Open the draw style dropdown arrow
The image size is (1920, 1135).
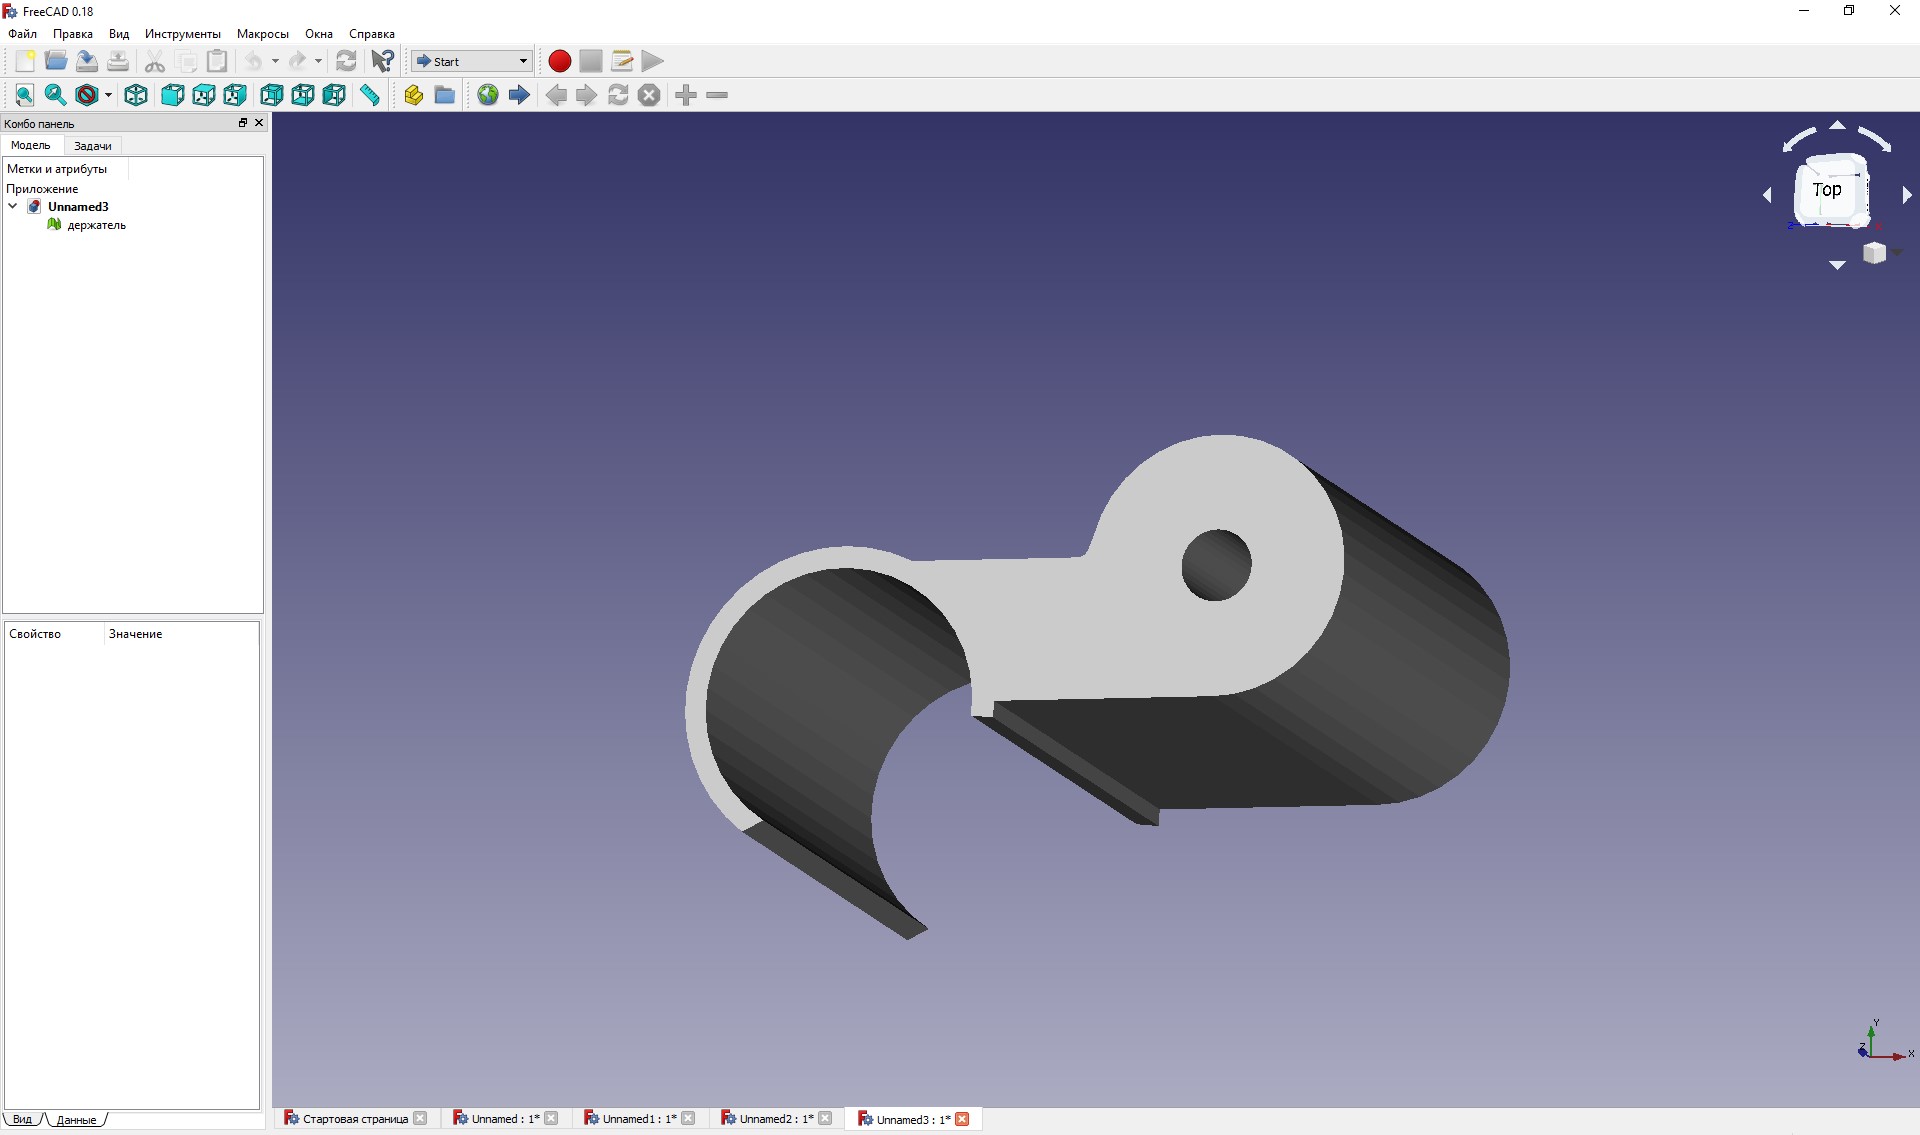pyautogui.click(x=108, y=95)
